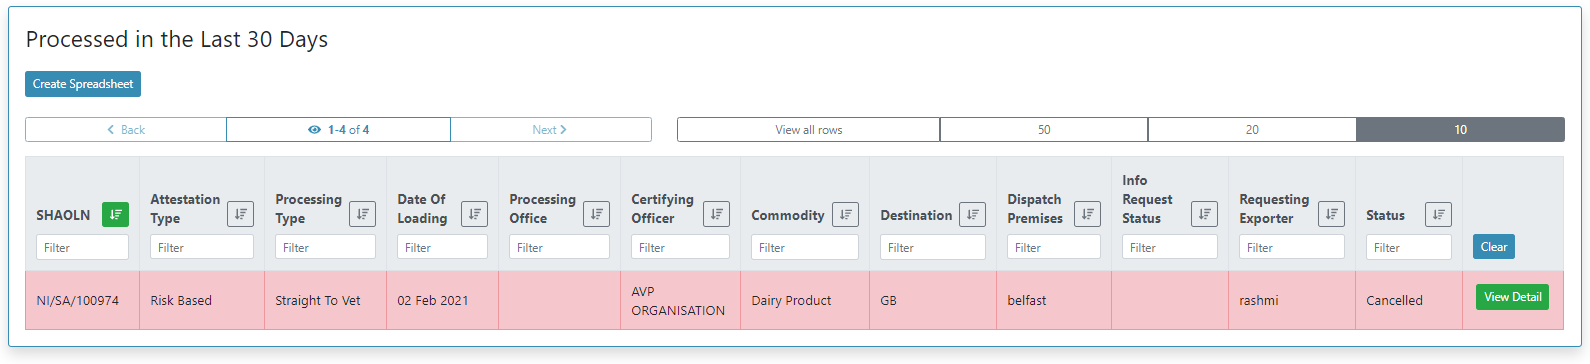
Task: Sort by Date Of Loading
Action: [x=475, y=214]
